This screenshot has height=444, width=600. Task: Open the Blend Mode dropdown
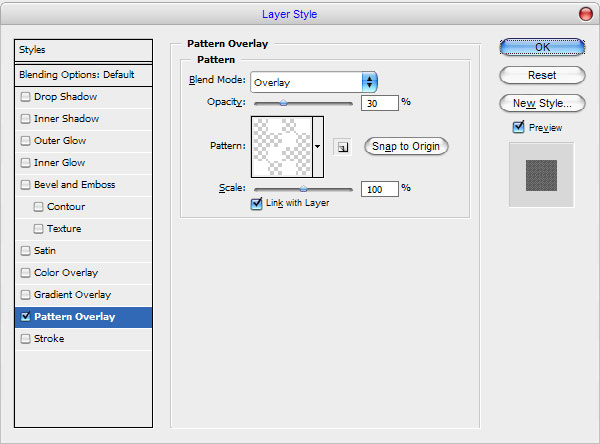314,82
